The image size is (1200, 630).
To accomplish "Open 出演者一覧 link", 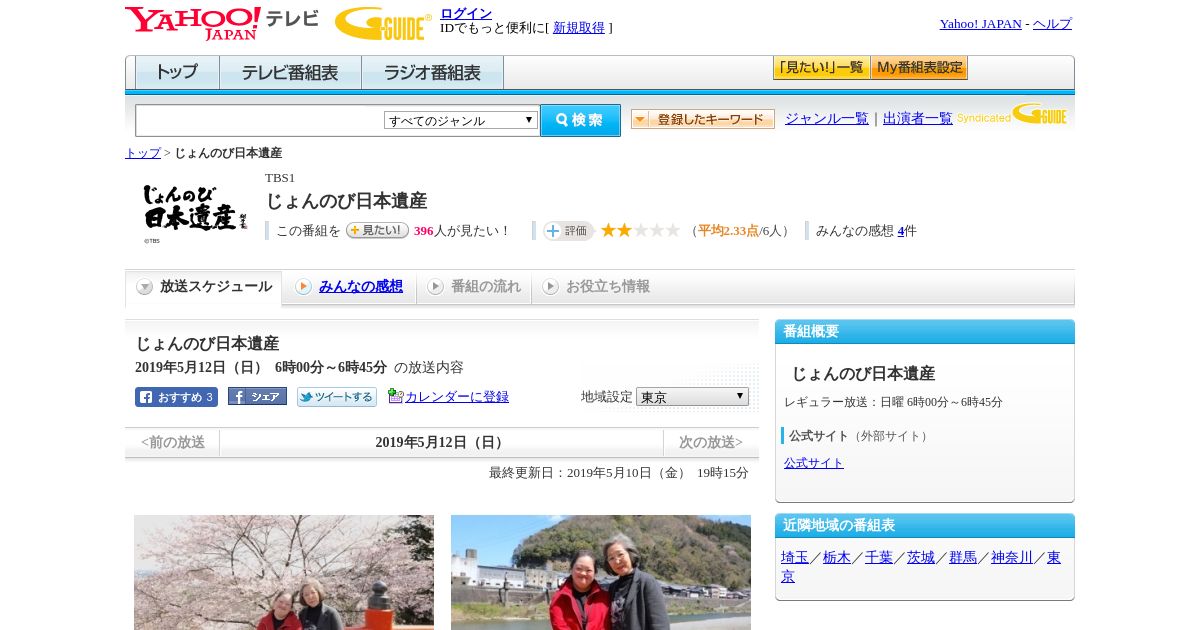I will pos(917,118).
